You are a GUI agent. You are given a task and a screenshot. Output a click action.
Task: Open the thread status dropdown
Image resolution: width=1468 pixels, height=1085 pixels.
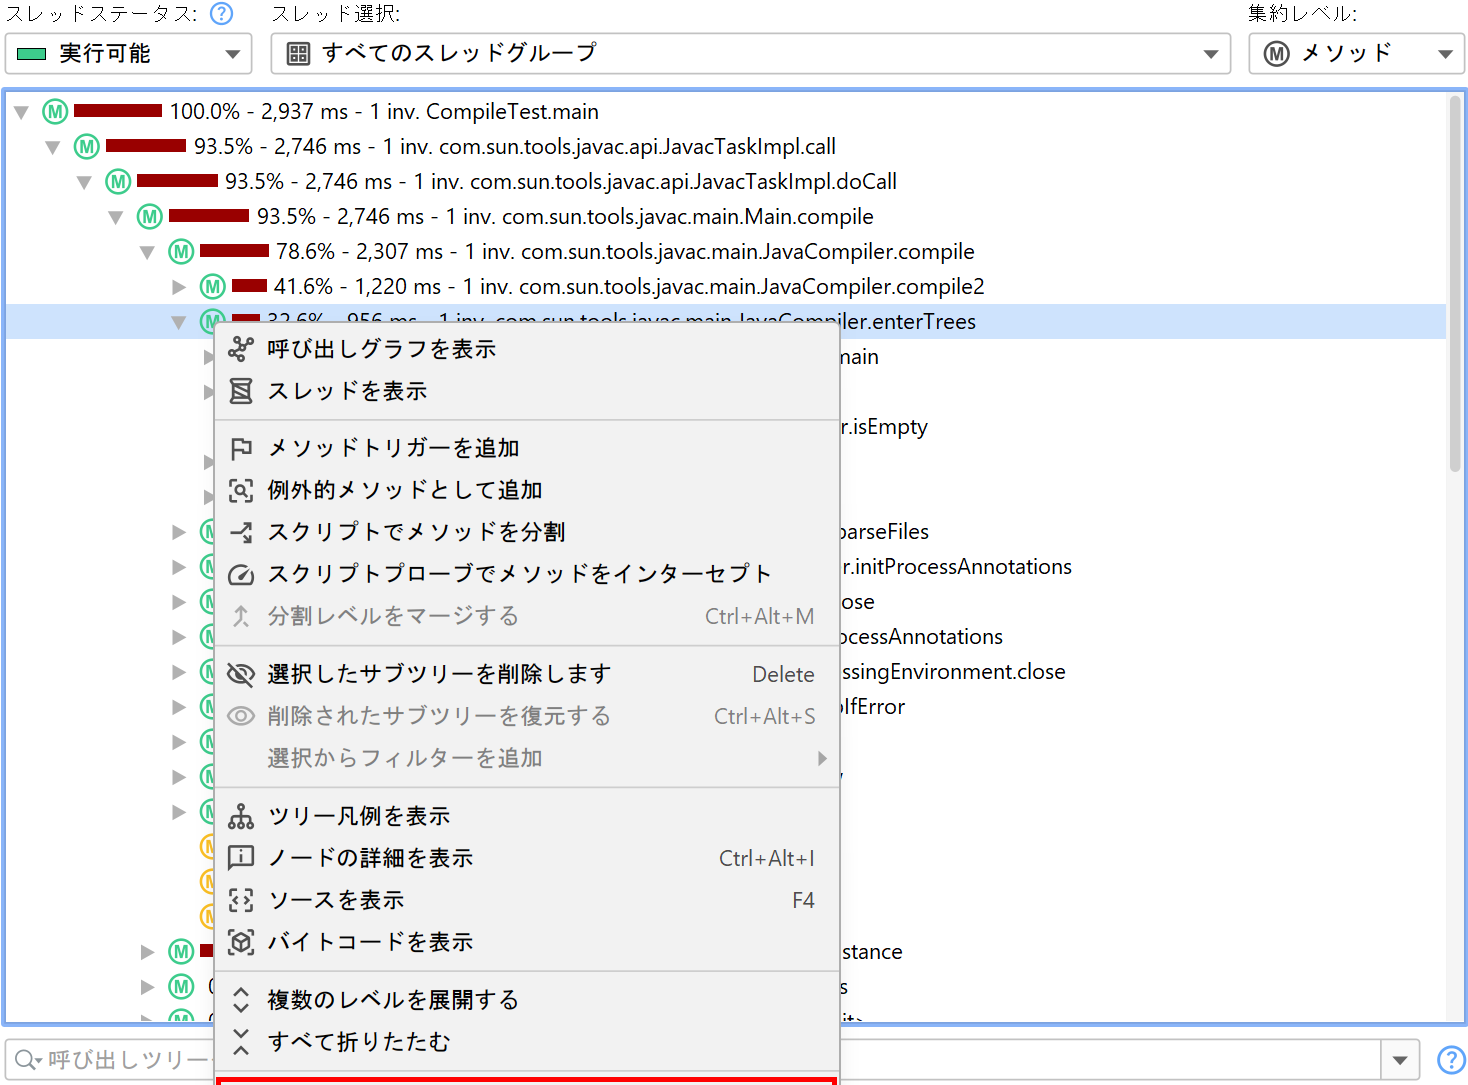(x=128, y=54)
